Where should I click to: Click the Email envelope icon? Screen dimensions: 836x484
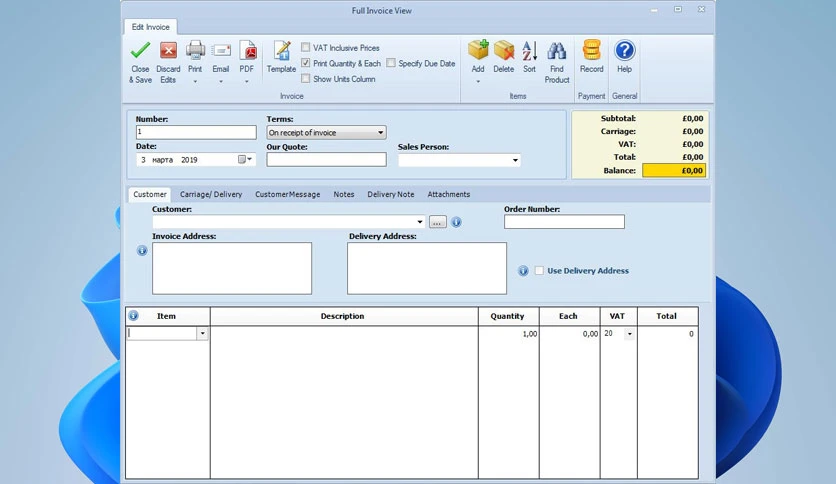221,51
